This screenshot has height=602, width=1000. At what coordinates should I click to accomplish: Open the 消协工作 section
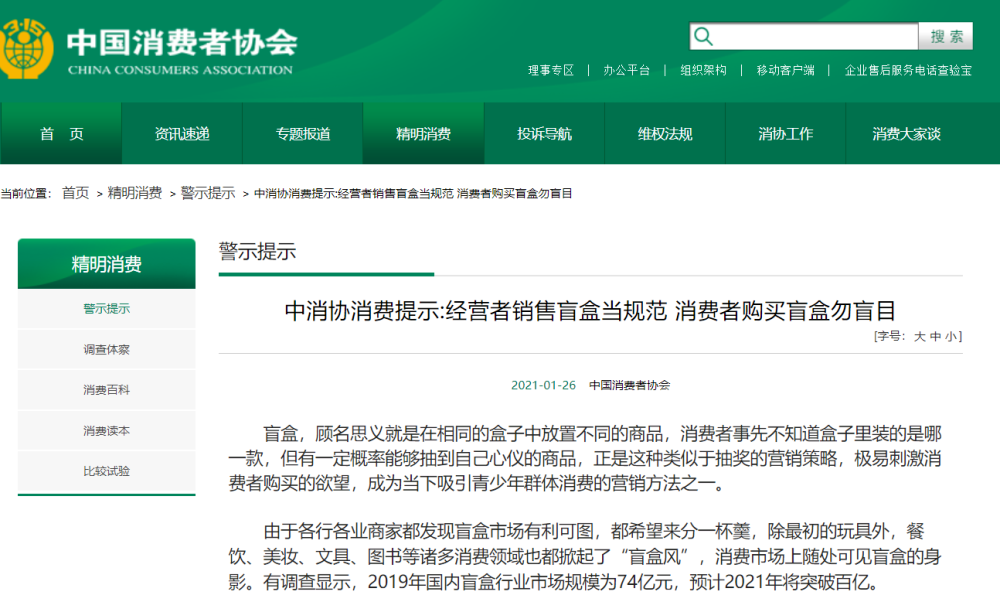pos(785,133)
